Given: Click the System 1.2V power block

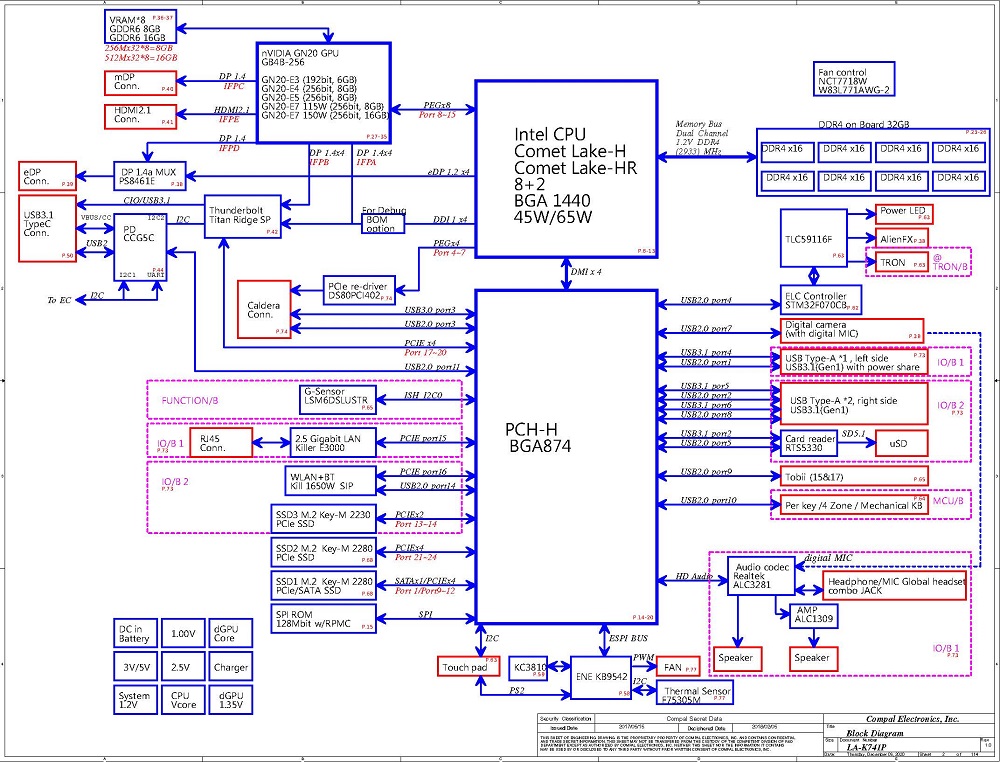Looking at the screenshot, I should [x=135, y=700].
